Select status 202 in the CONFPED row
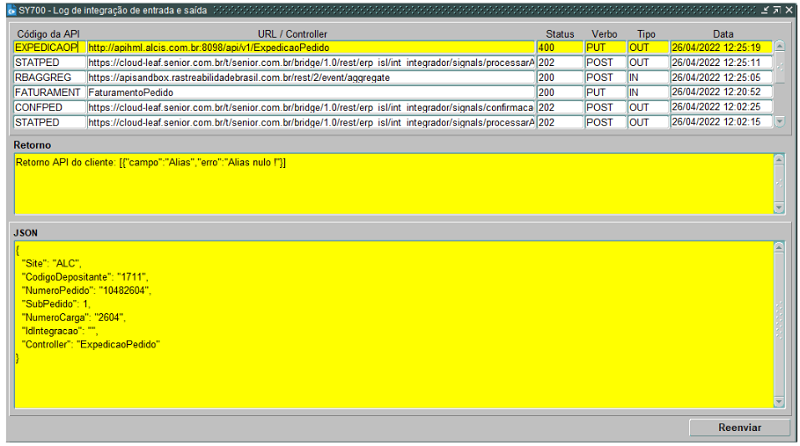 click(x=560, y=108)
